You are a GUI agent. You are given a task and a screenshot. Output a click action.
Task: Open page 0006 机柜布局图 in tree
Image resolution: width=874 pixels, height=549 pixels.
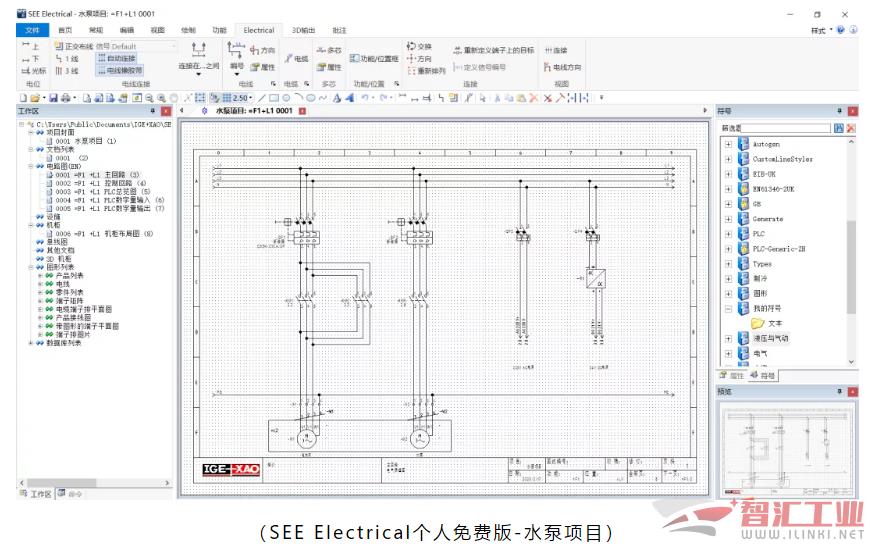coord(104,234)
